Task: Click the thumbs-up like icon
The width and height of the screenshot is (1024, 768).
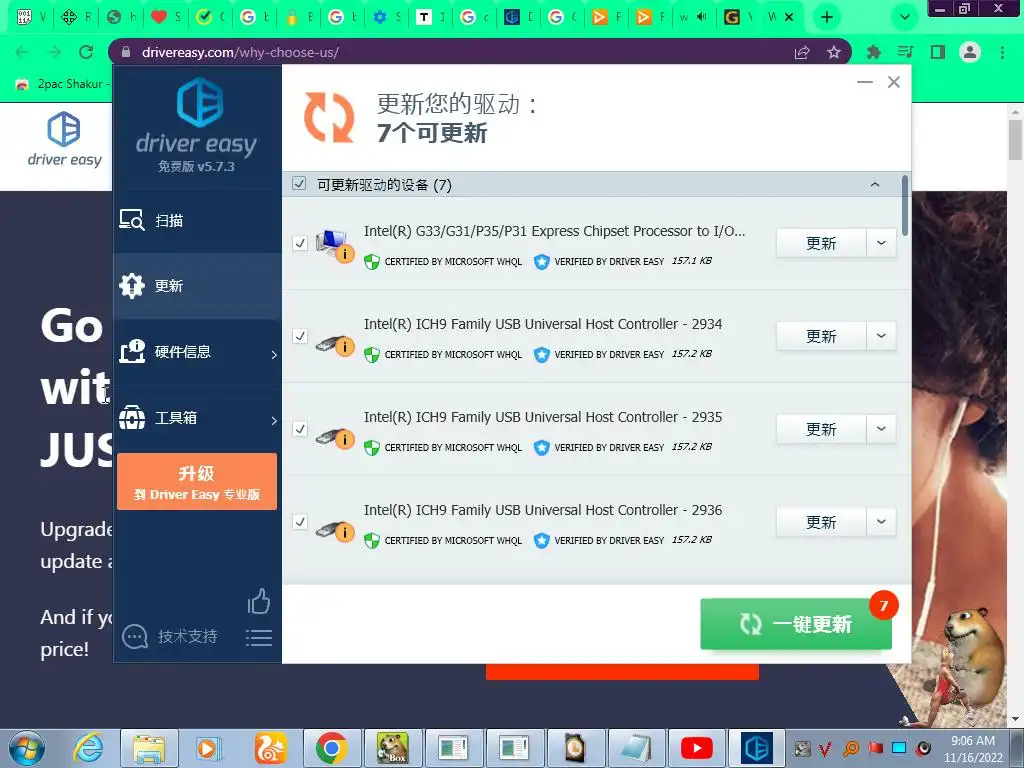Action: 259,601
